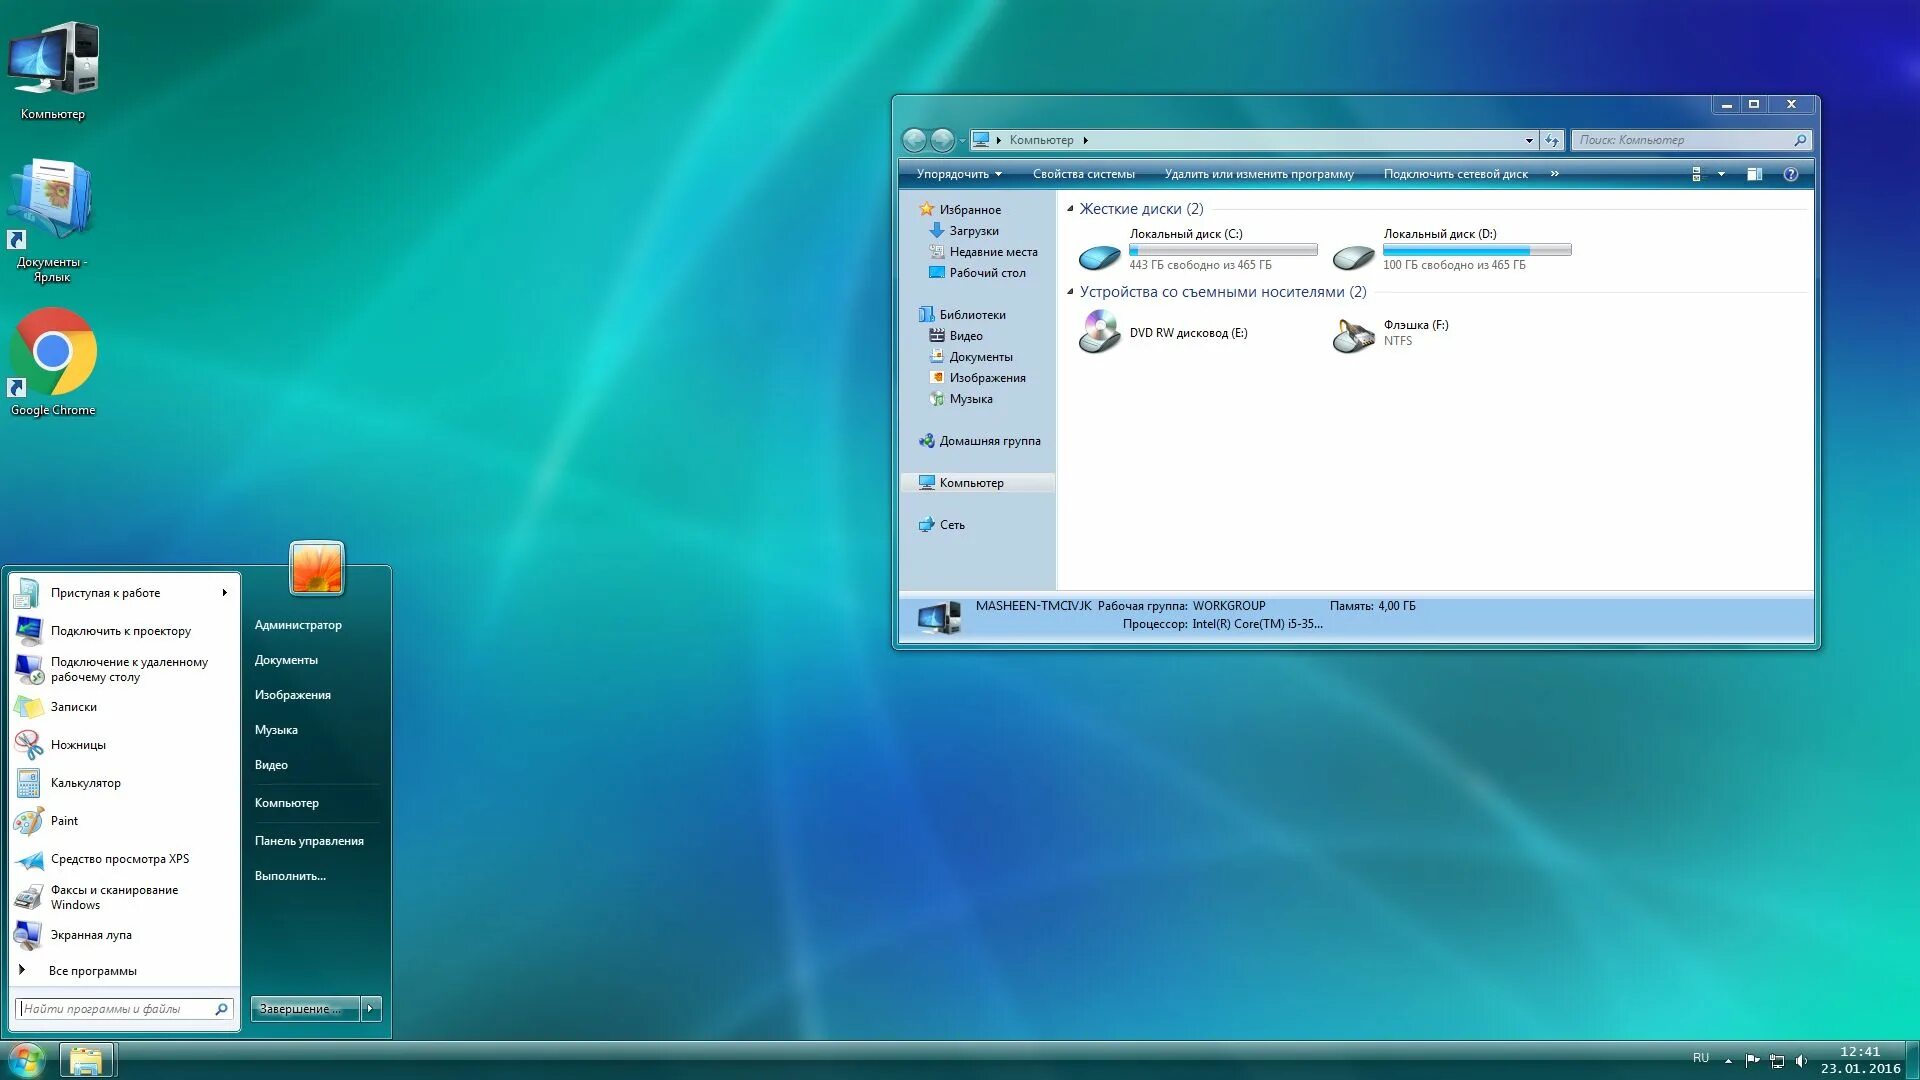Click the Forward arrow in Explorer

[x=942, y=140]
